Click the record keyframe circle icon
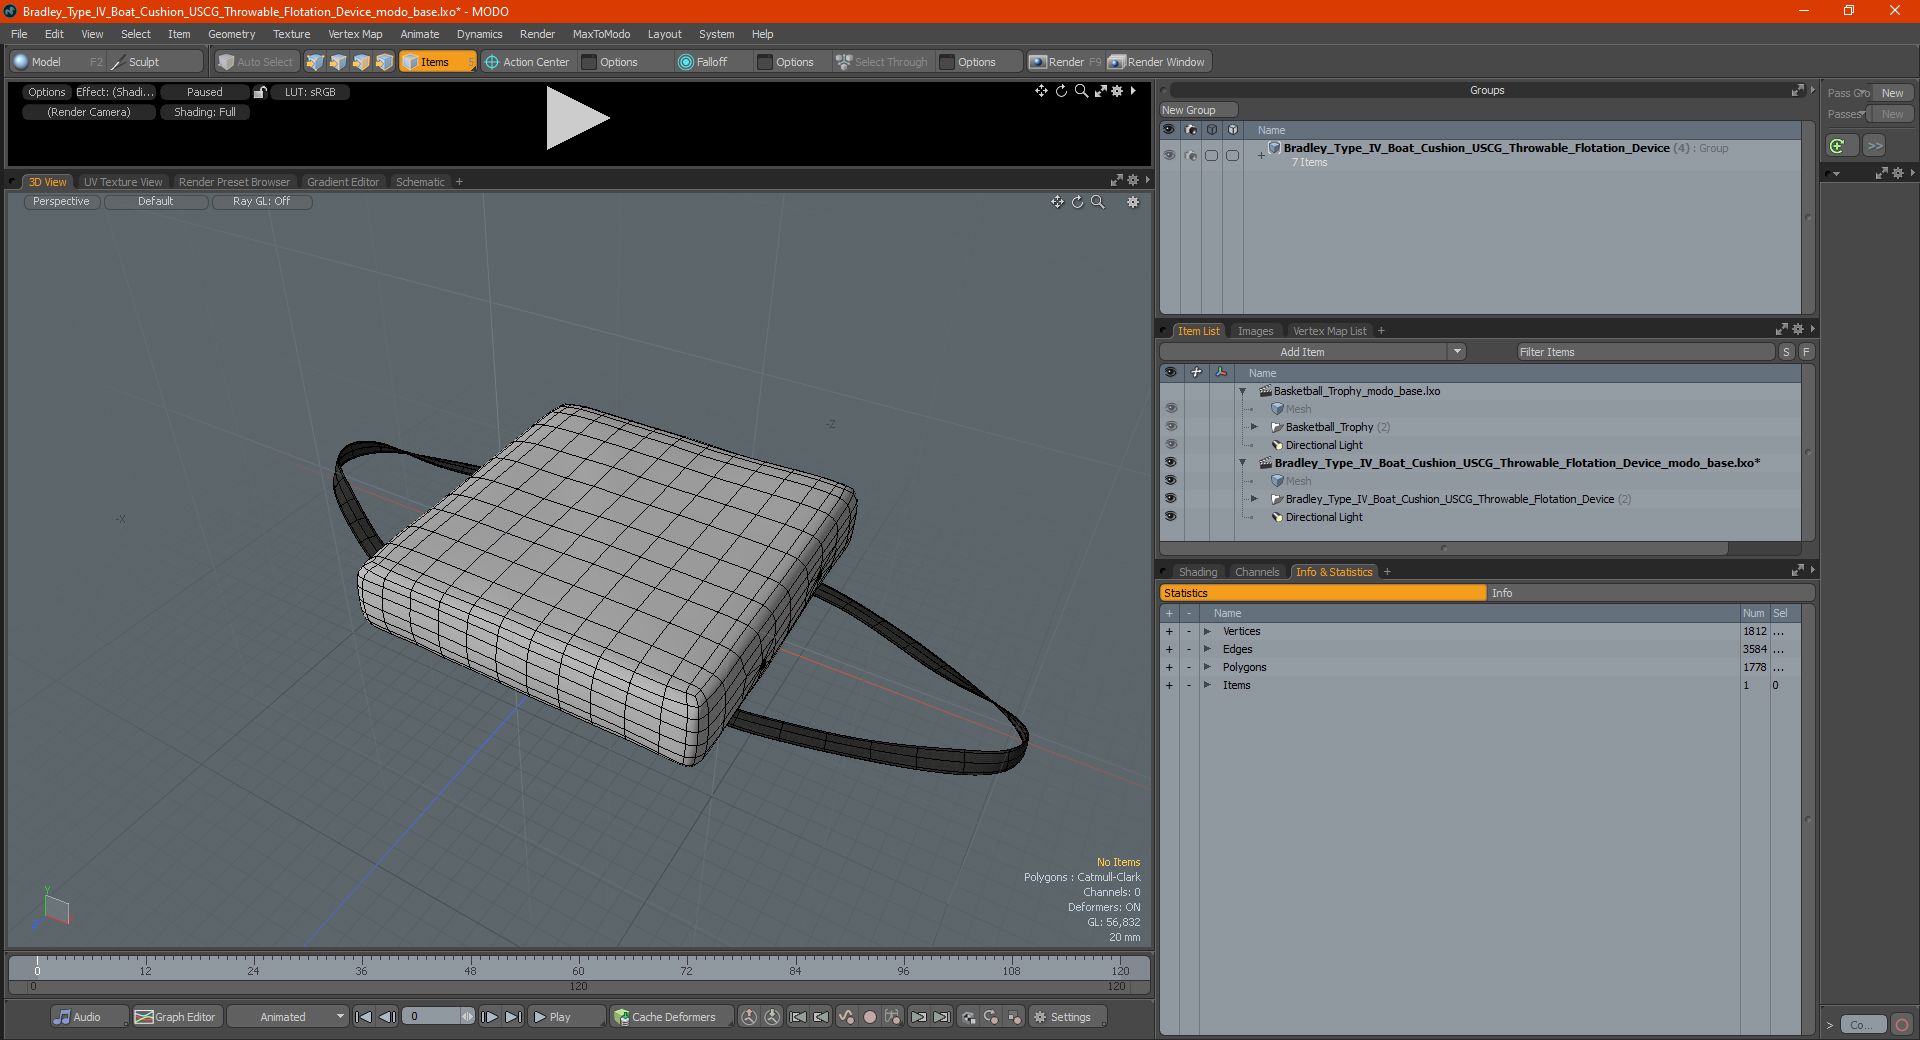 pos(869,1017)
